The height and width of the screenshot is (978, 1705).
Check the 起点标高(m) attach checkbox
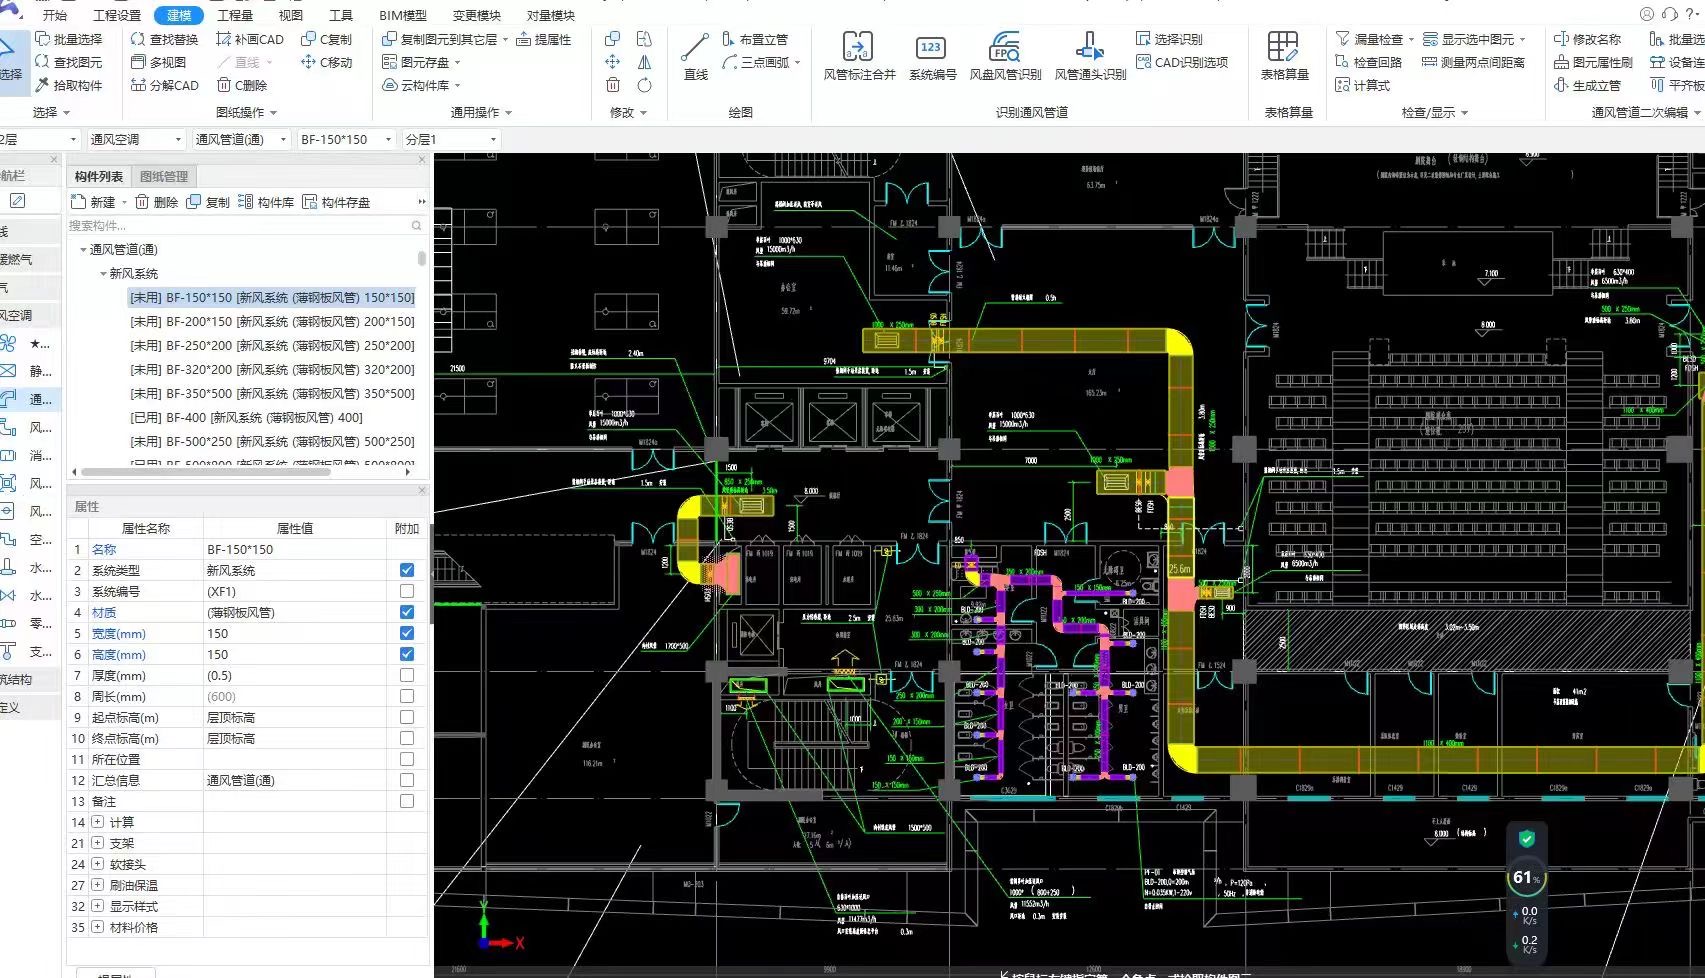(406, 717)
